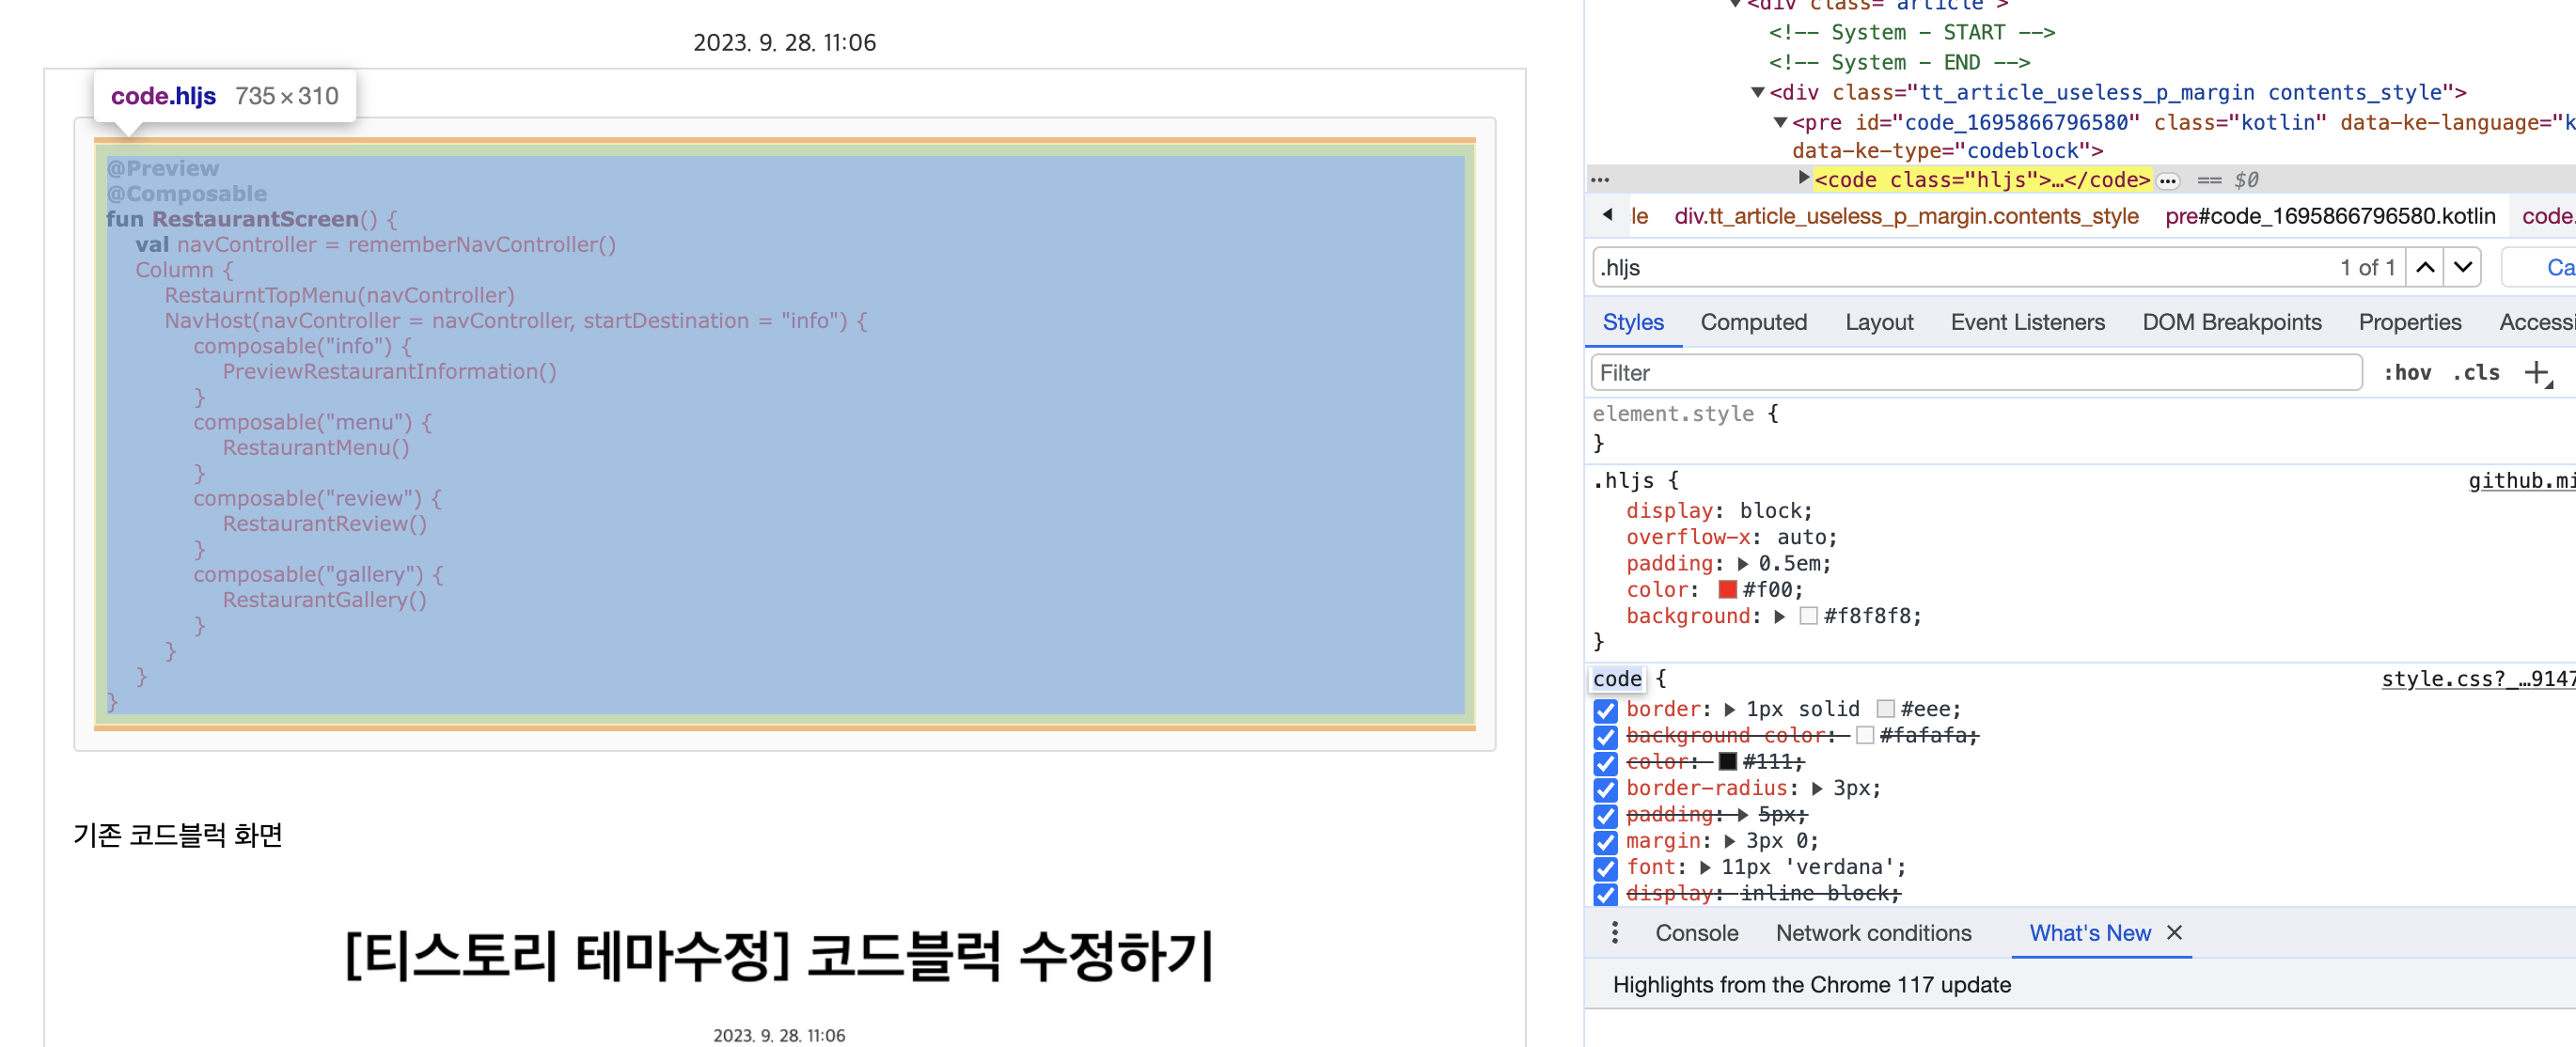Toggle the :hov element state button

2406,373
